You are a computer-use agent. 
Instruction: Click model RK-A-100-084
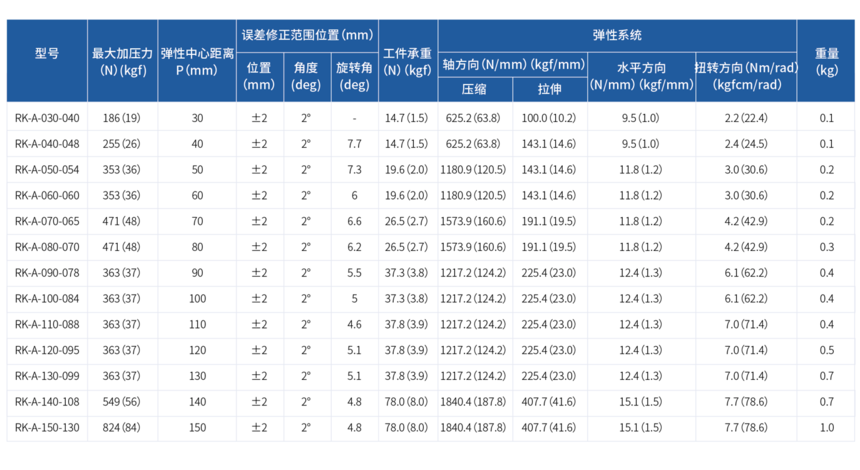(47, 298)
